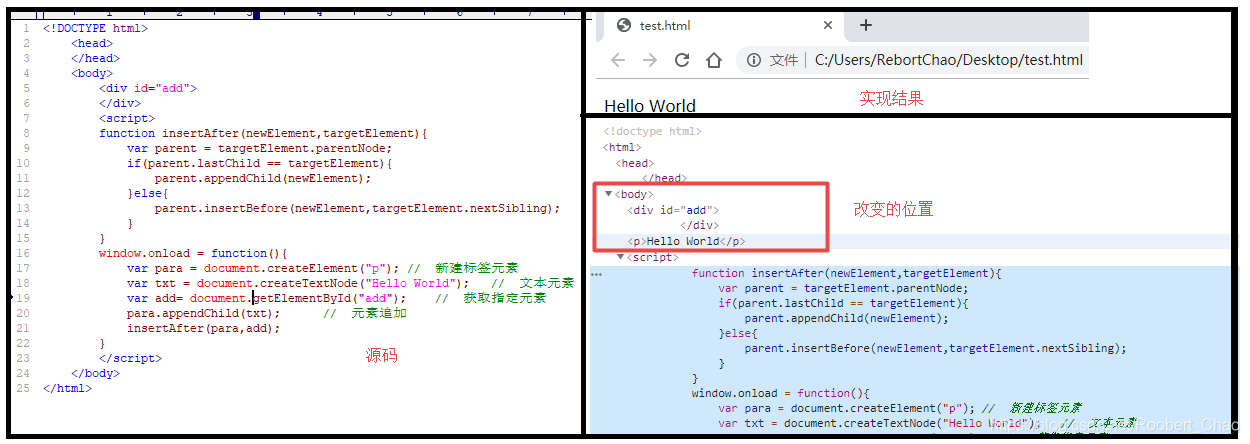Click the <head> line in the source editor

[x=92, y=43]
